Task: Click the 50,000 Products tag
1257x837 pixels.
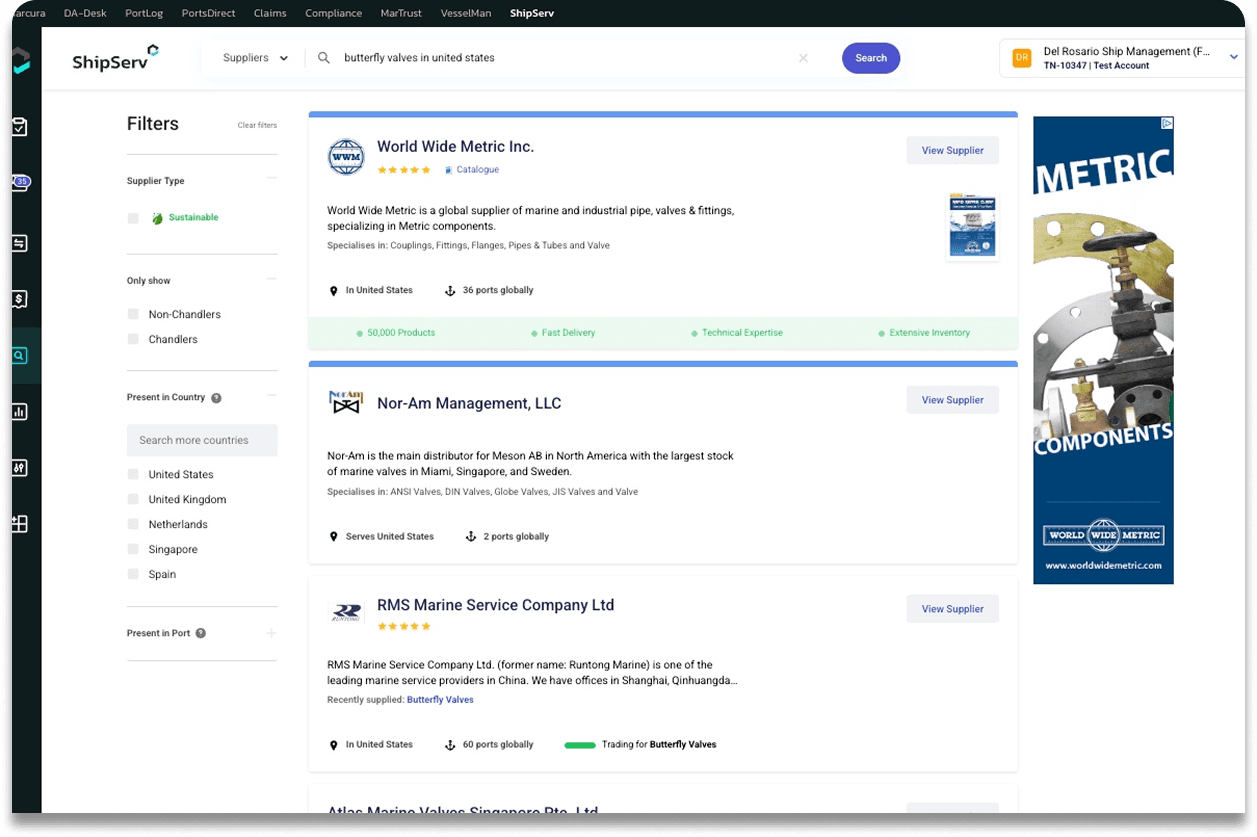Action: 396,333
